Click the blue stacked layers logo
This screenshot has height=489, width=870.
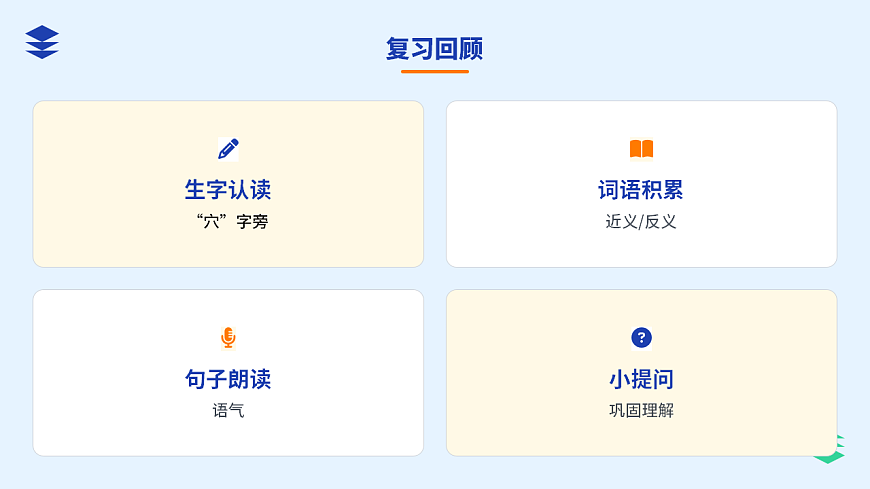(x=42, y=42)
